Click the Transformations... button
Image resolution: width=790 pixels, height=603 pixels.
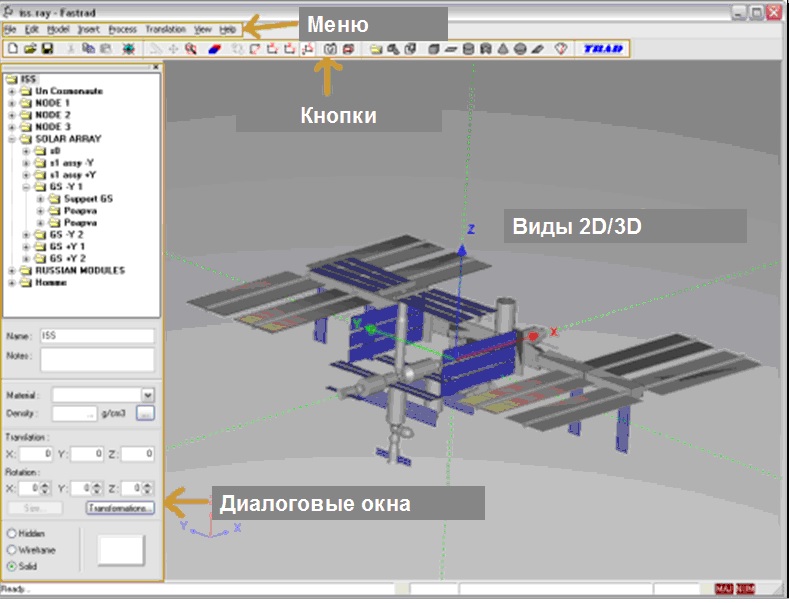tap(120, 508)
